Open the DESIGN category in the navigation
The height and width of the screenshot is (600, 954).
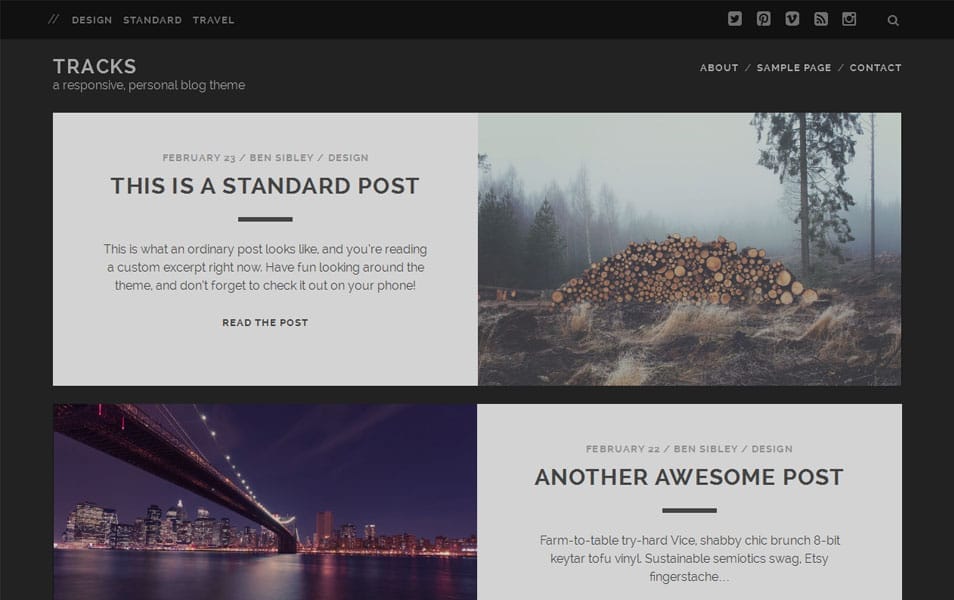click(91, 19)
